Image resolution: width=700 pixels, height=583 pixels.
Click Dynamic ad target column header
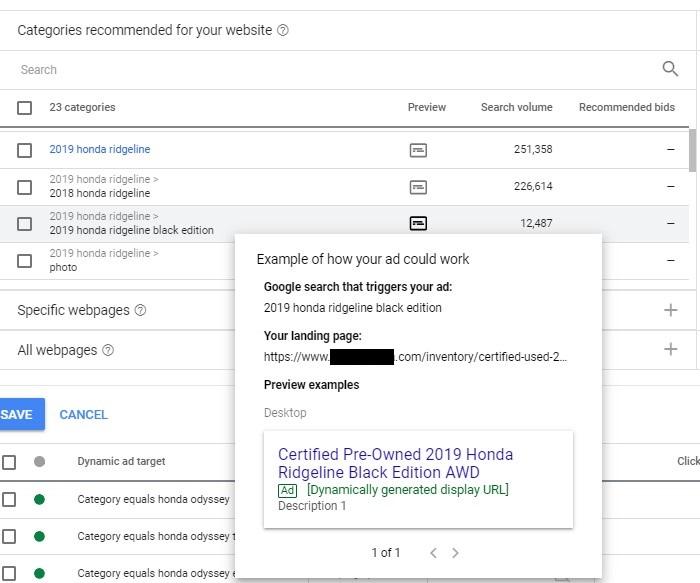(121, 461)
